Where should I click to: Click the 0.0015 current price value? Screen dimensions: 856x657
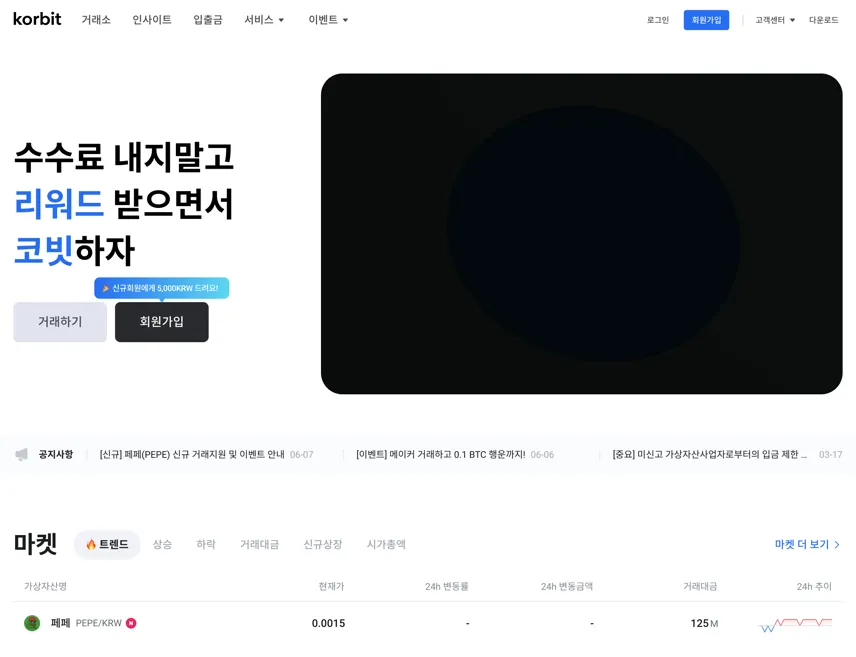pos(329,623)
